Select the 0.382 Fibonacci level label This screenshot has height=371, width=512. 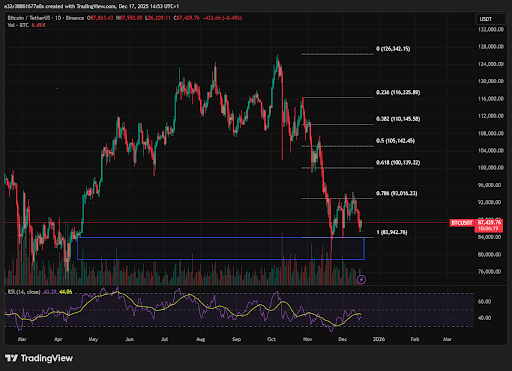(398, 119)
